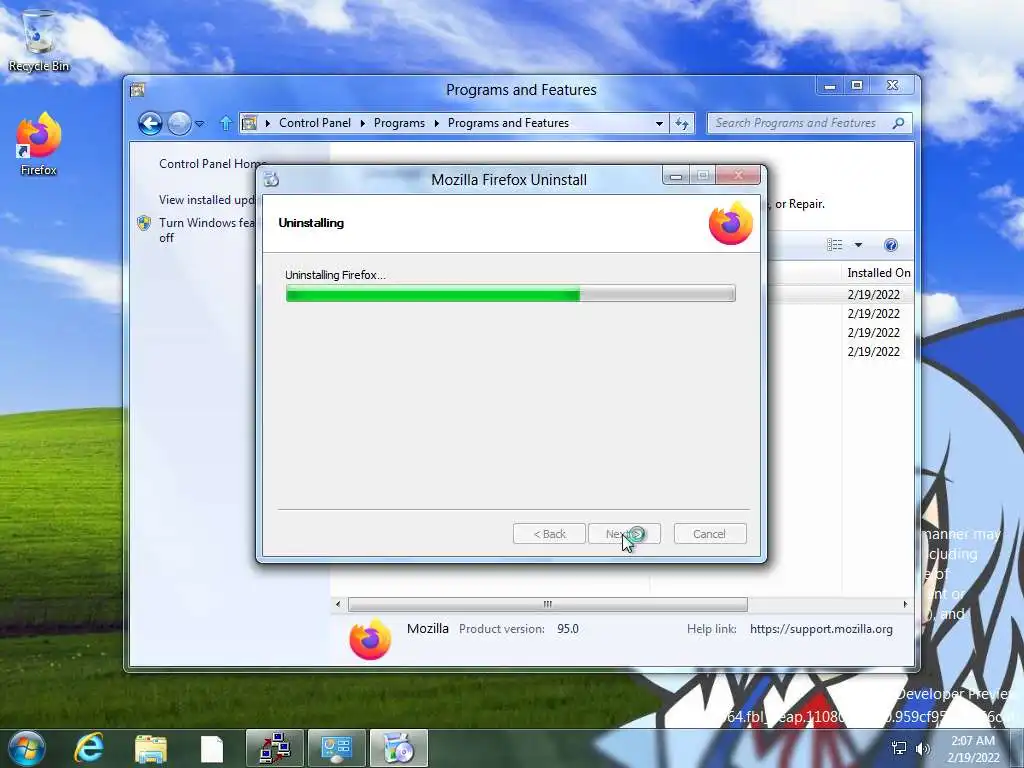Refresh the Programs and Features list
The image size is (1024, 768).
(682, 123)
